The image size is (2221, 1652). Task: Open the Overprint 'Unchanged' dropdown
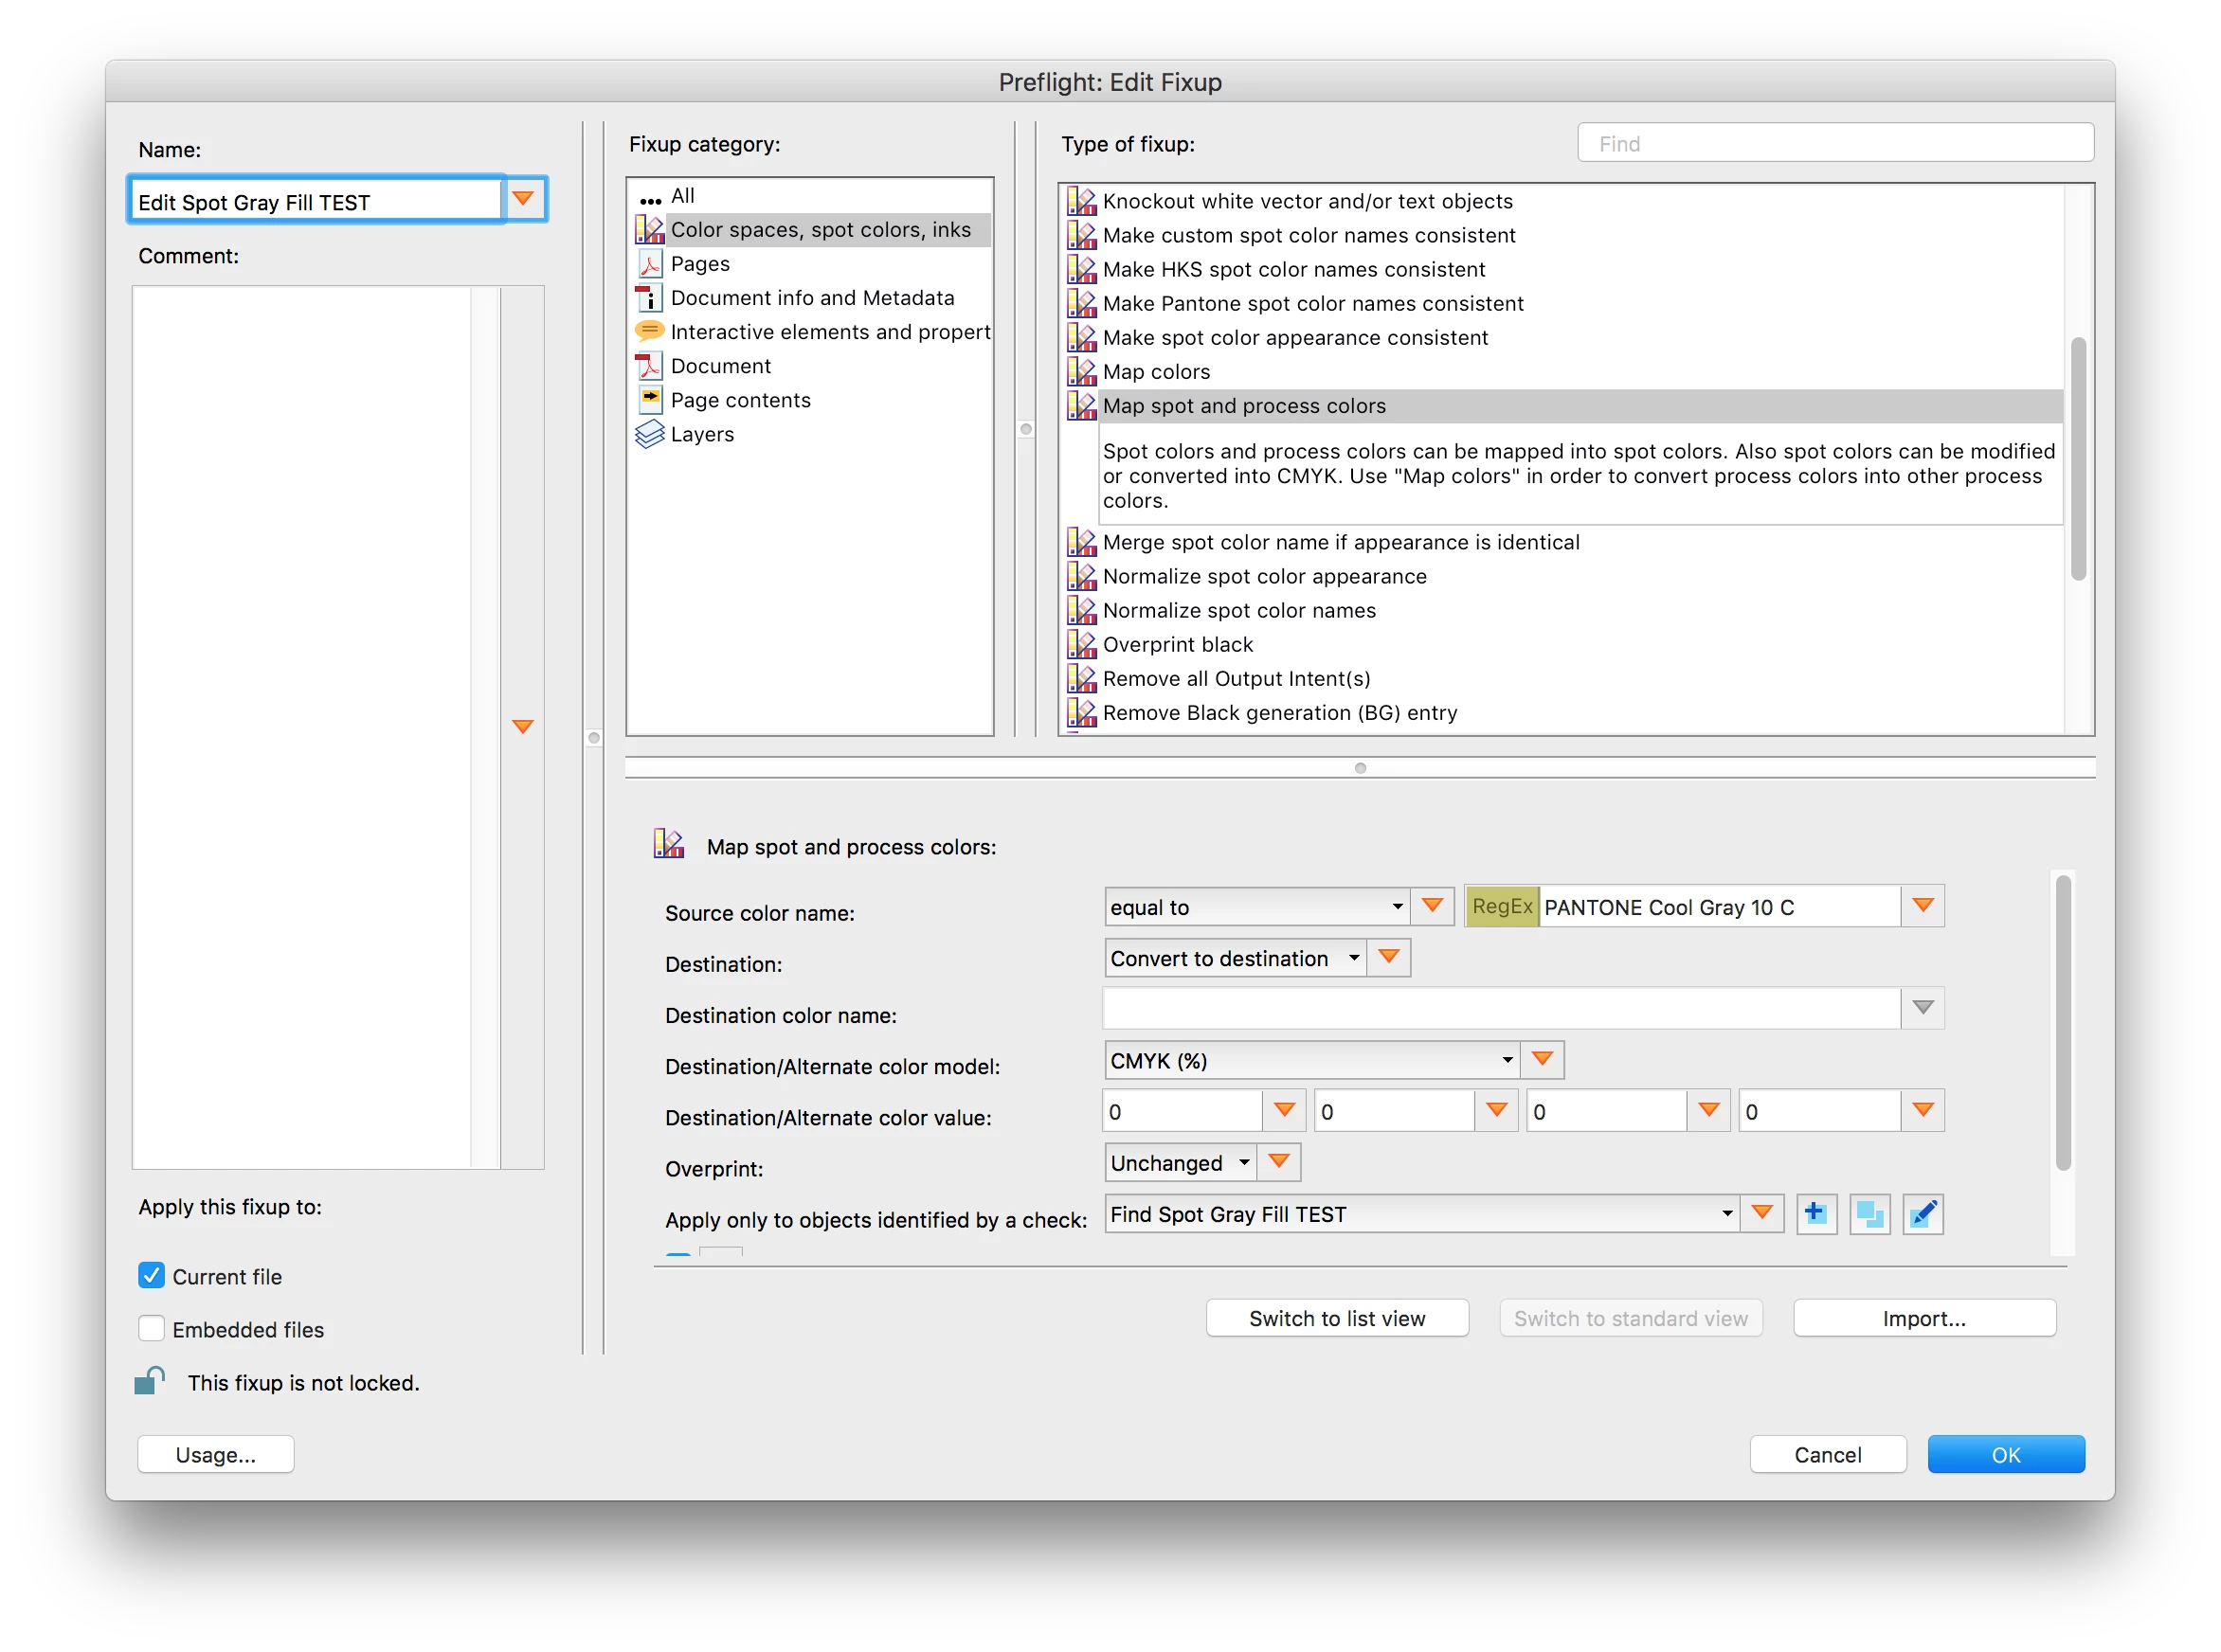coord(1180,1162)
